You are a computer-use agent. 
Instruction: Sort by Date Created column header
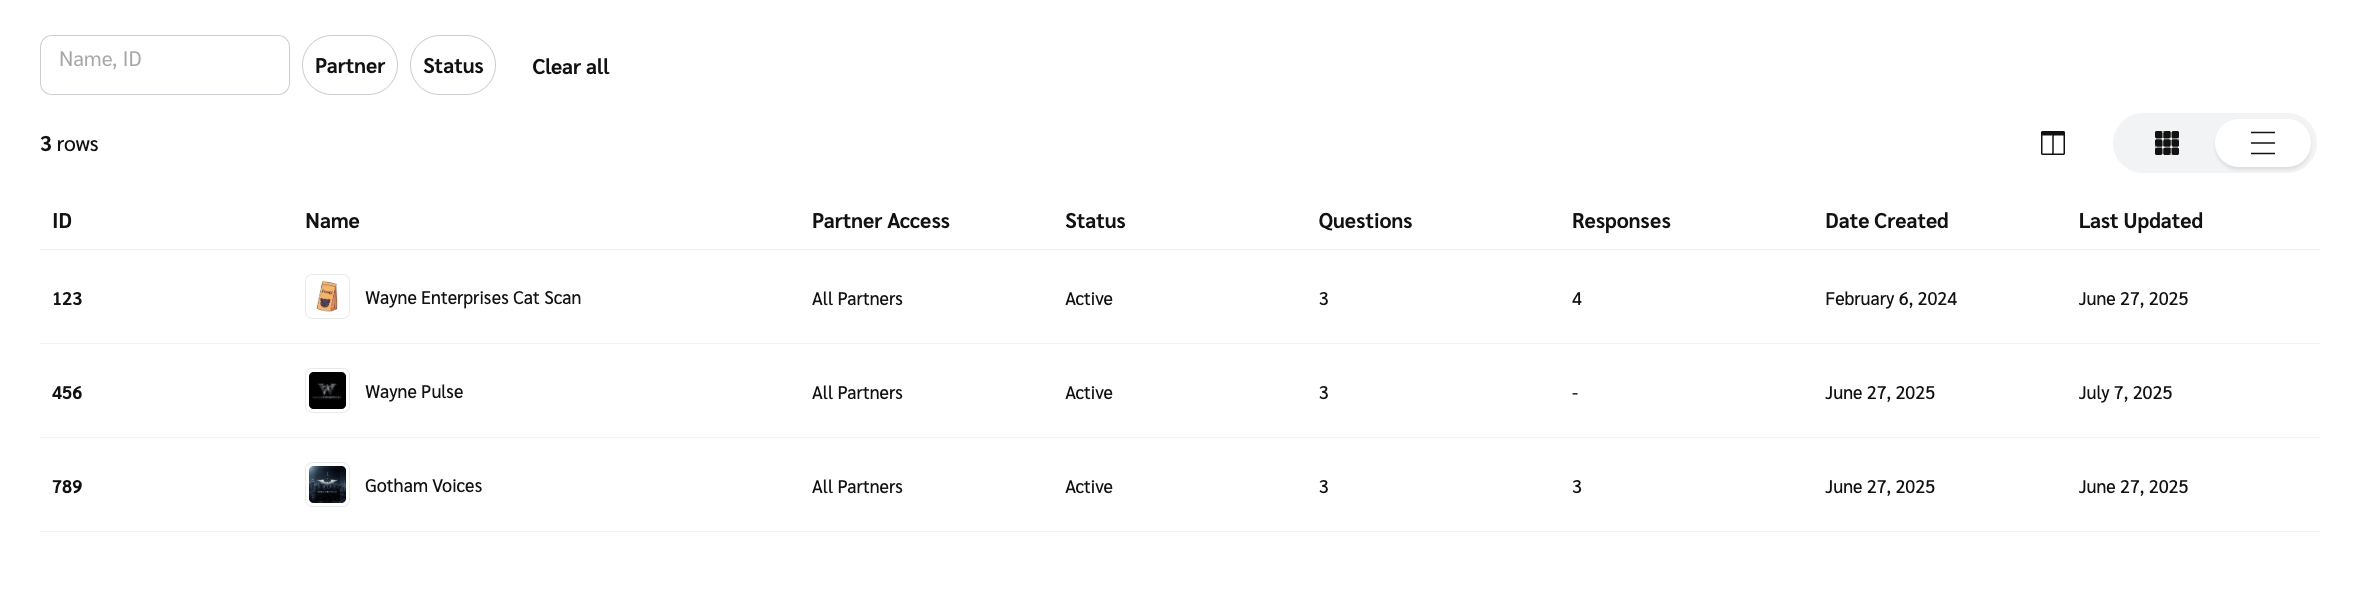click(1886, 221)
